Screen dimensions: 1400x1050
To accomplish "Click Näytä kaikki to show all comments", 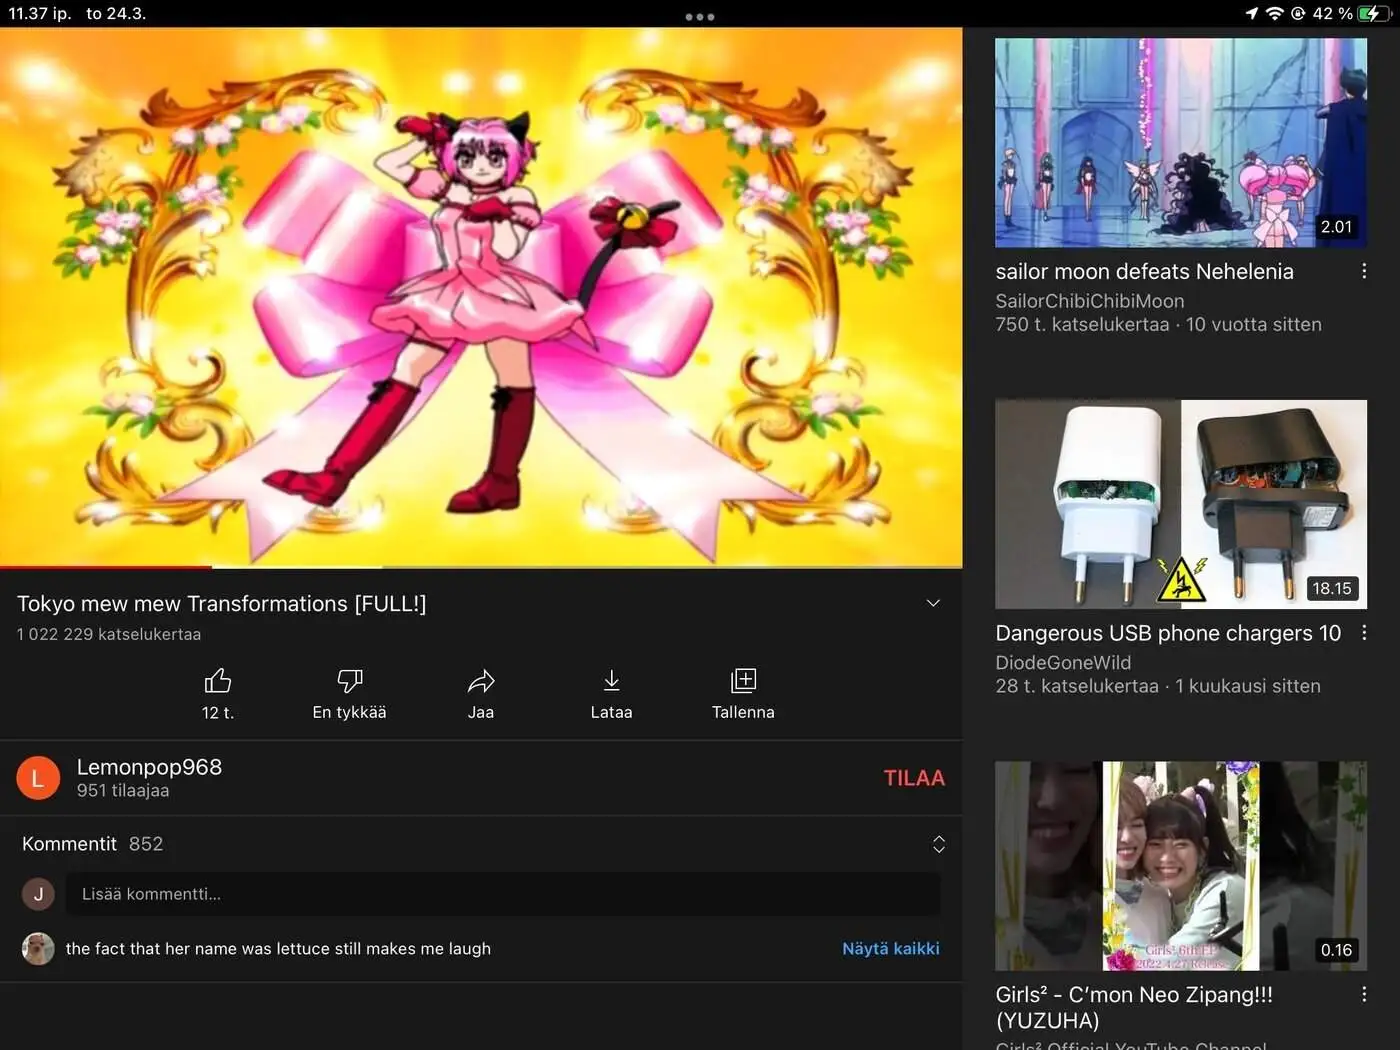I will [x=890, y=948].
